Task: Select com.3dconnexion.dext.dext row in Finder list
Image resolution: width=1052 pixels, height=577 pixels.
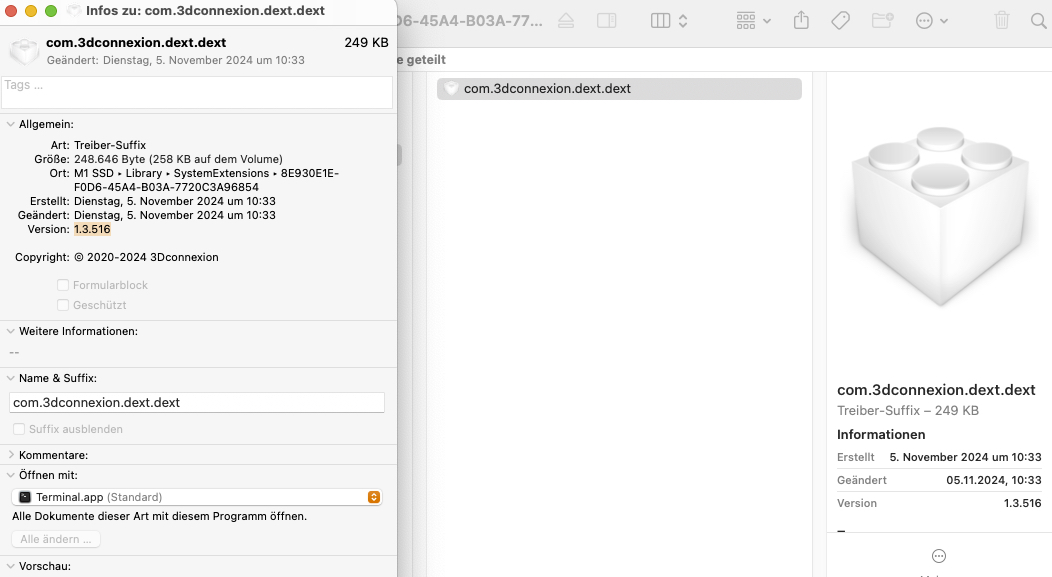Action: pos(619,89)
